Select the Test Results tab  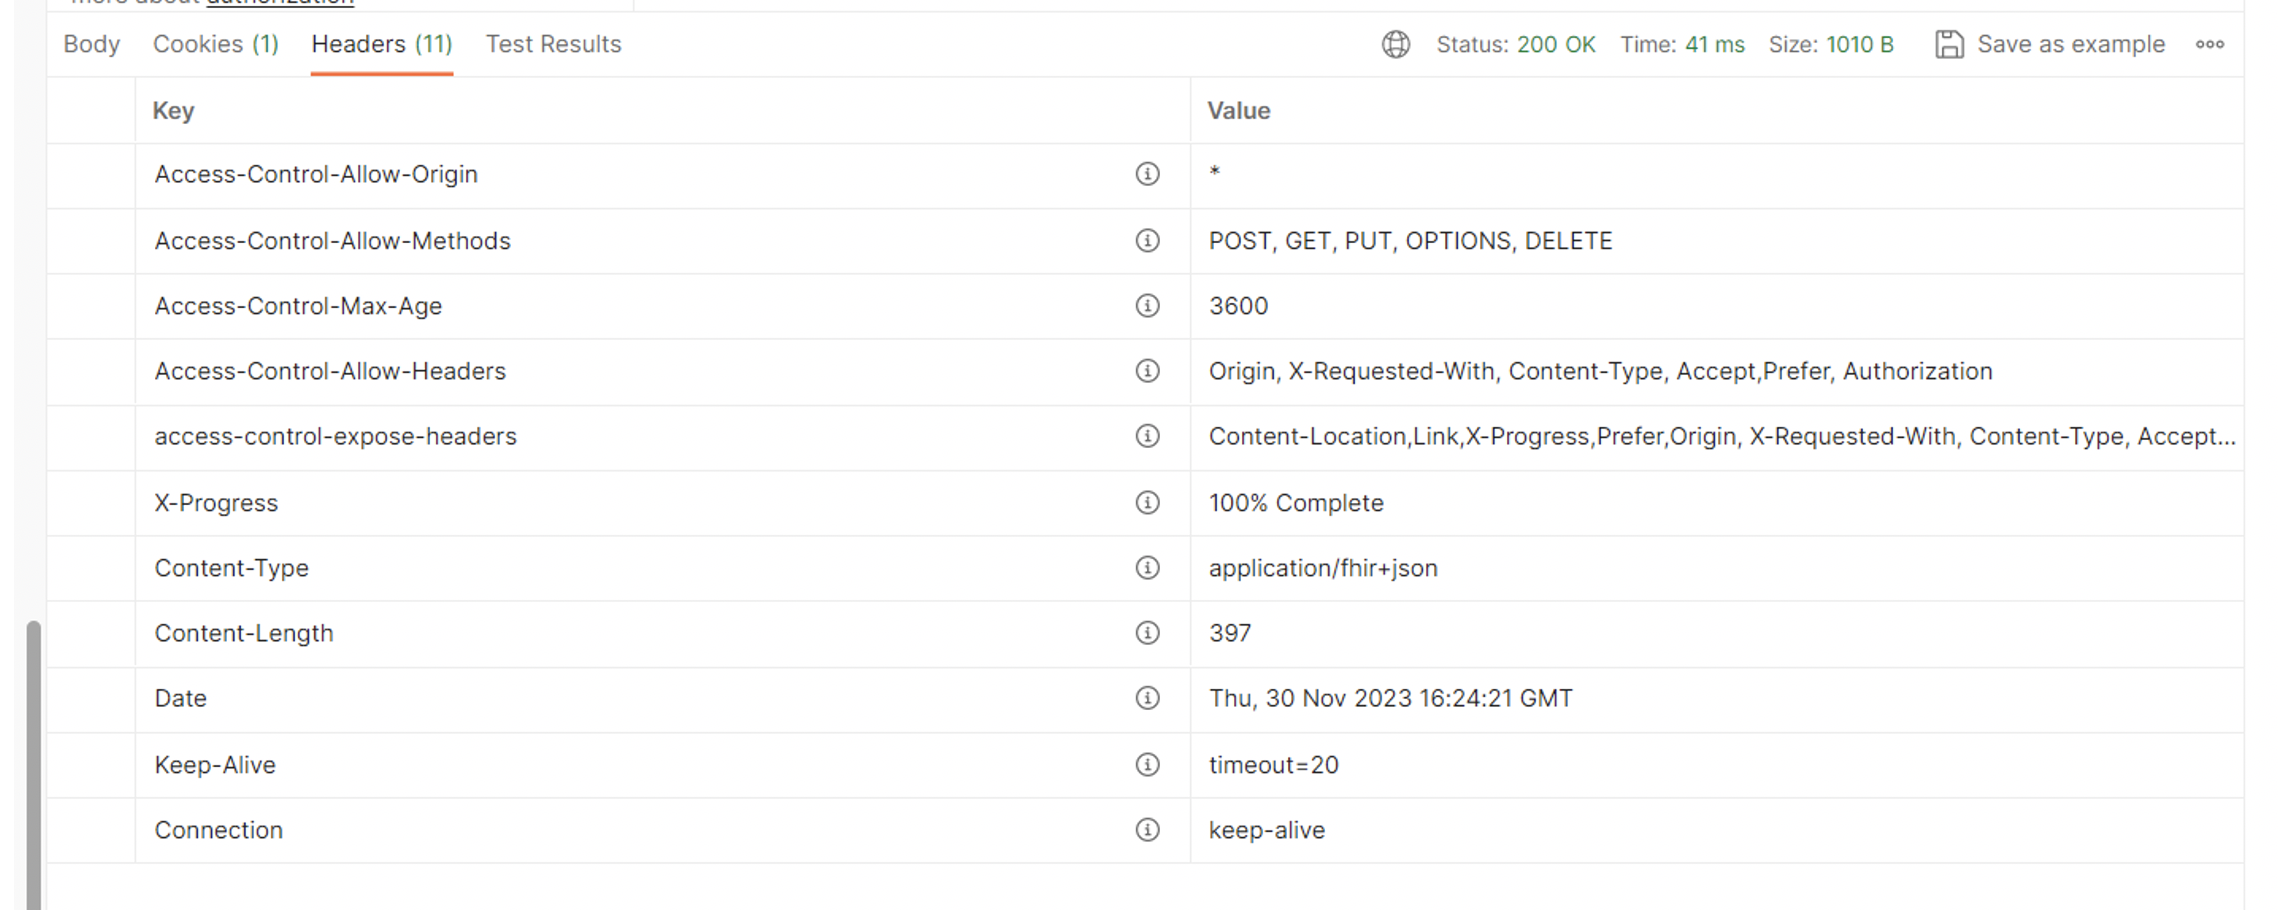[554, 44]
